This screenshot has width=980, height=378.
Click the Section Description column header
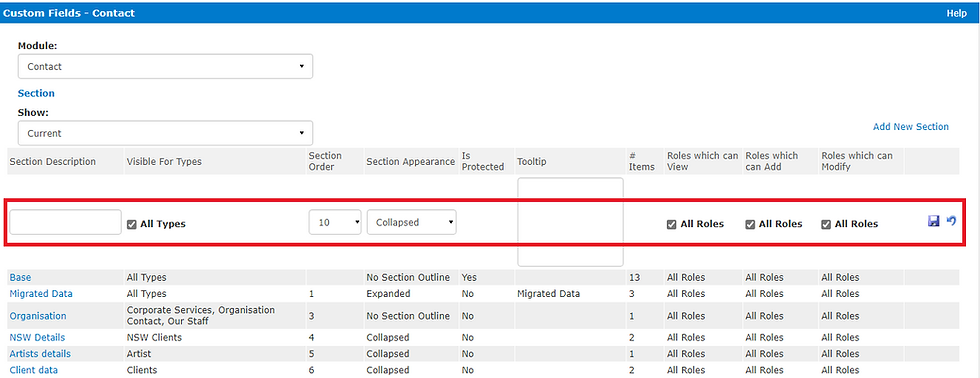tap(52, 161)
